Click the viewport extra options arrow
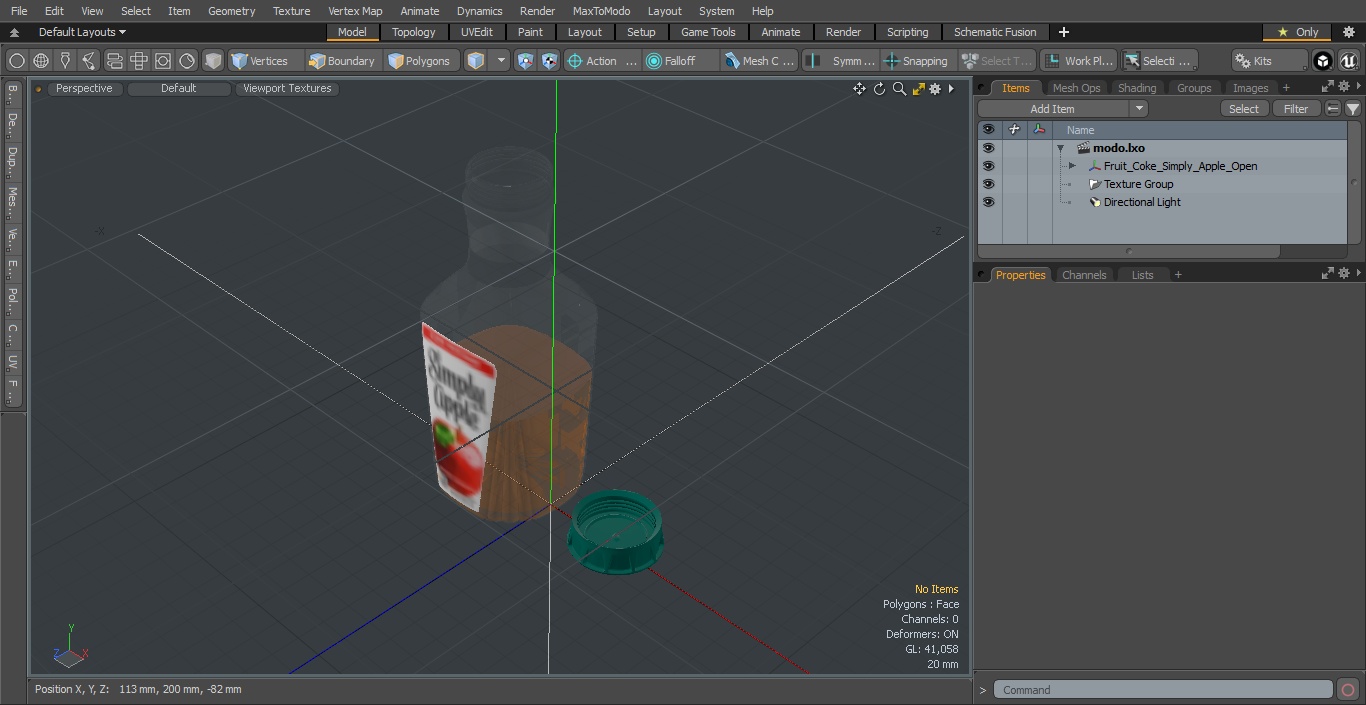The height and width of the screenshot is (705, 1366). (951, 89)
